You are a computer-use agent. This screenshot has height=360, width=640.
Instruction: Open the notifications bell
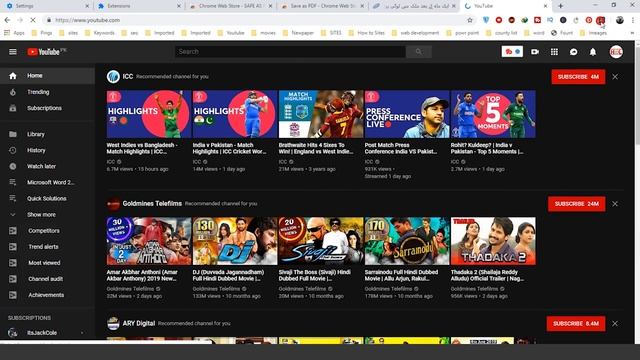pos(593,52)
